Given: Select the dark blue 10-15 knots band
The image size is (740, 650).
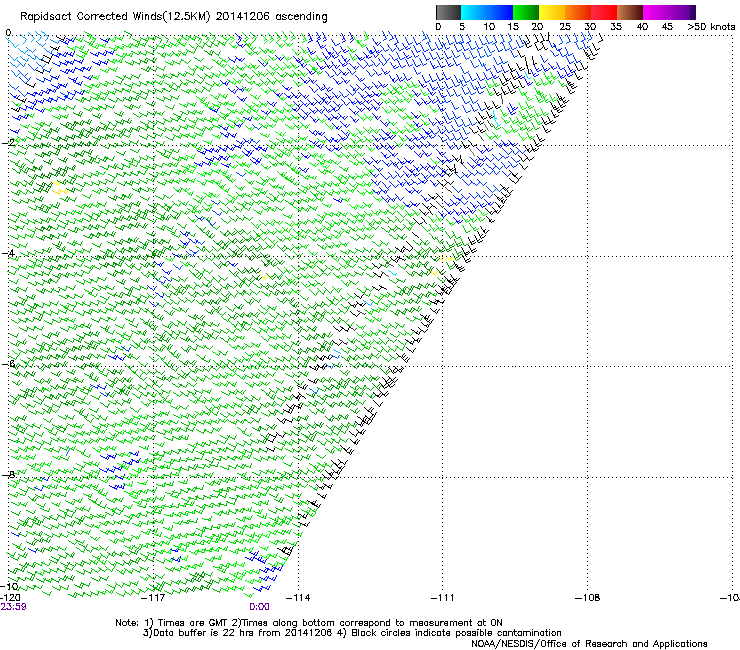Looking at the screenshot, I should (x=500, y=12).
